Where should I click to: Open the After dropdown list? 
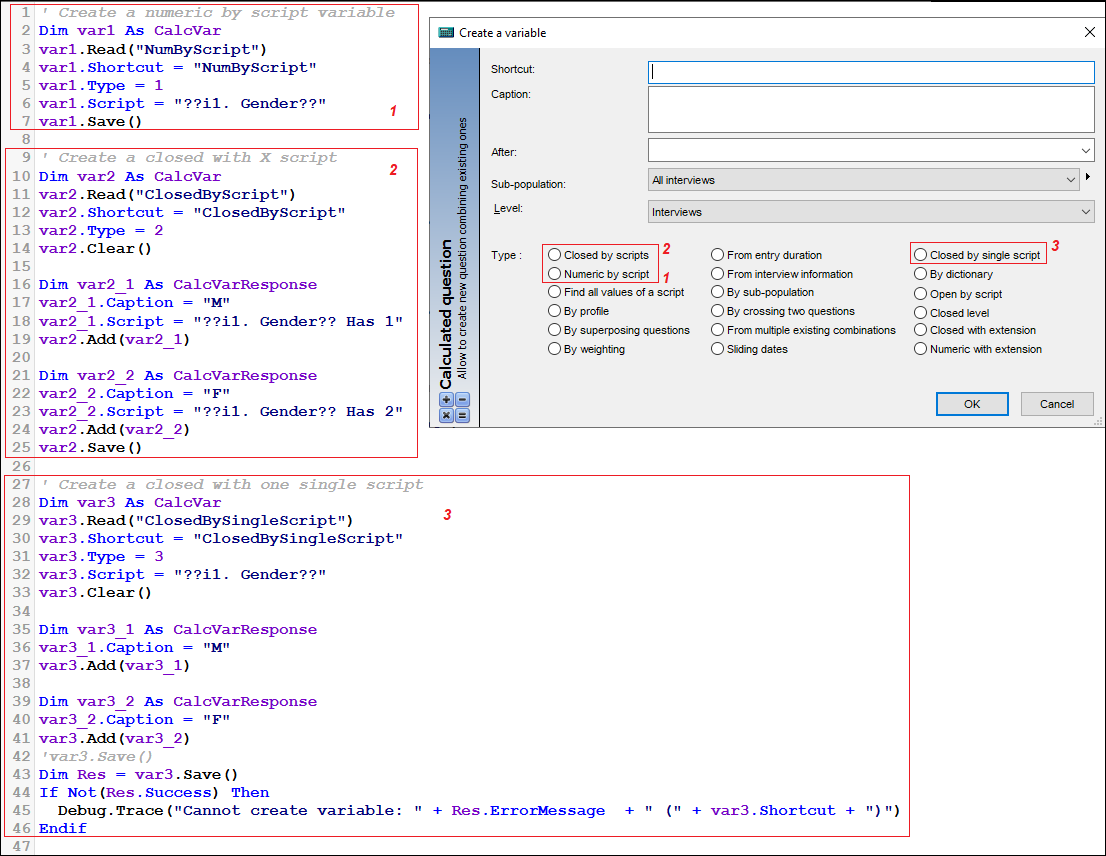[x=871, y=150]
